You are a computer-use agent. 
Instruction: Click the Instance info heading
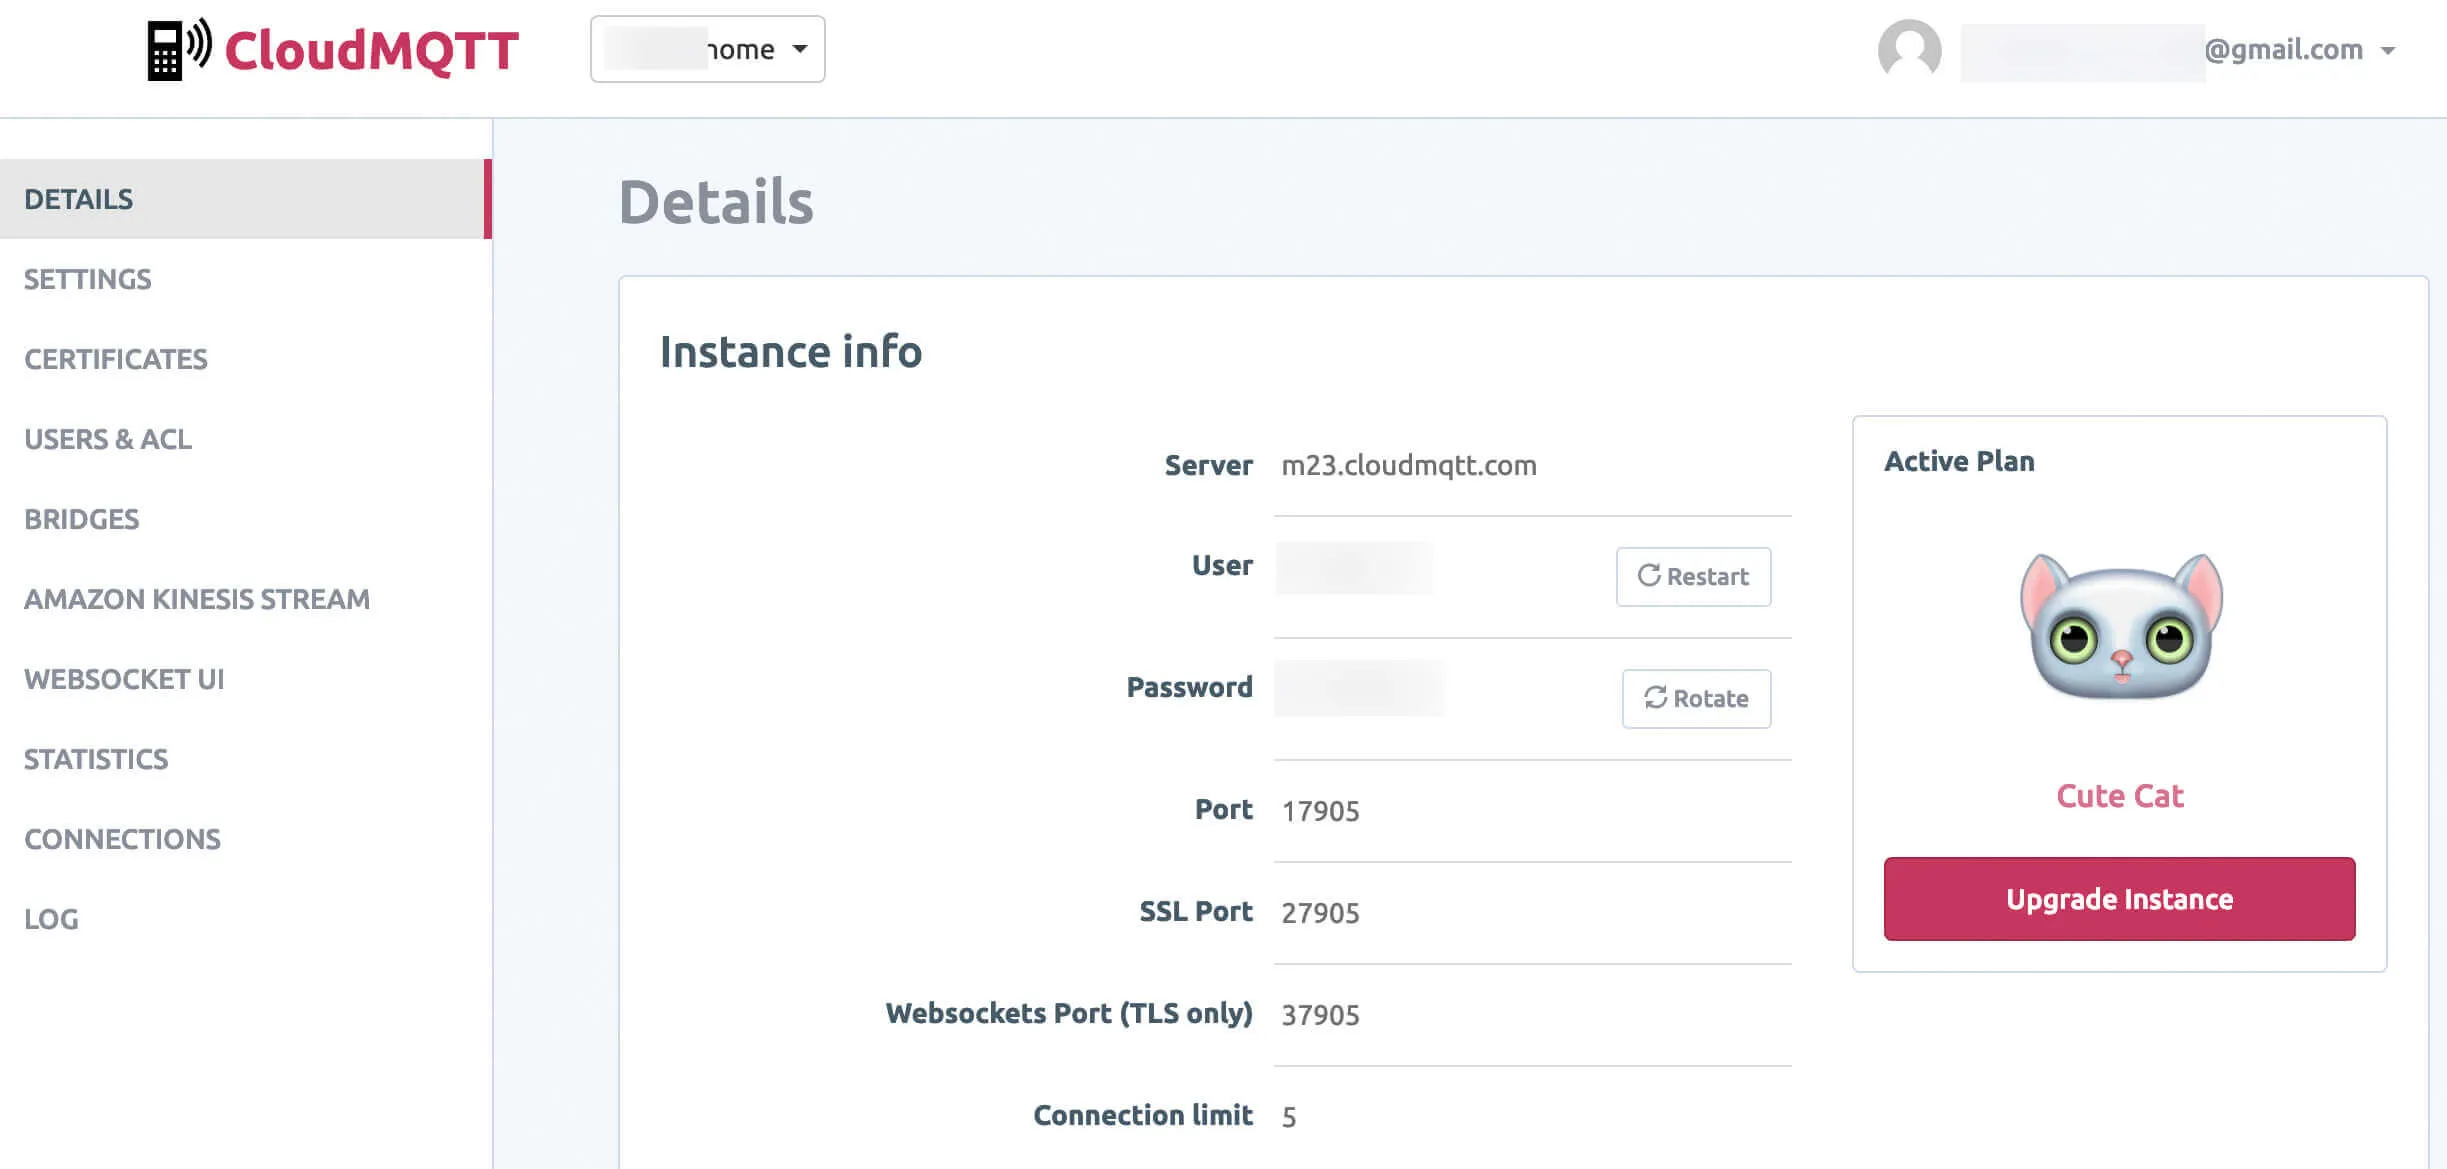tap(790, 352)
